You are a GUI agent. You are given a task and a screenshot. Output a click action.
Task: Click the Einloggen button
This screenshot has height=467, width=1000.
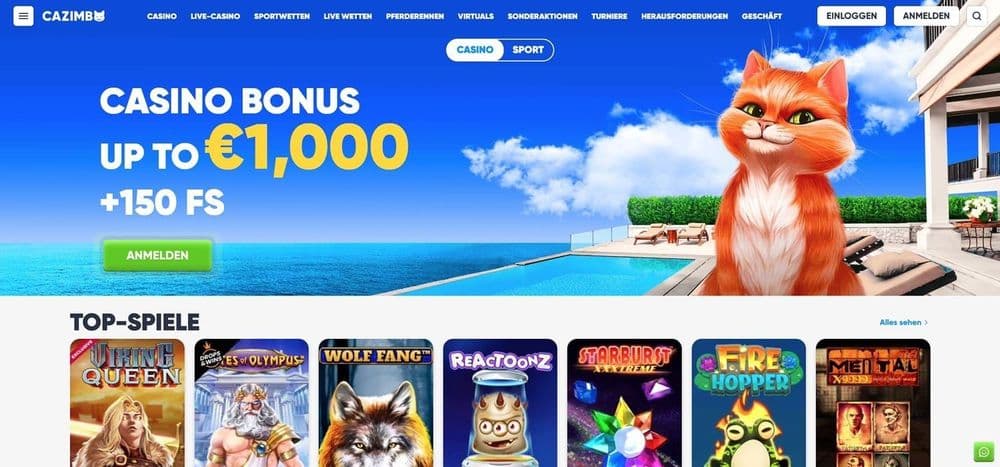(851, 16)
